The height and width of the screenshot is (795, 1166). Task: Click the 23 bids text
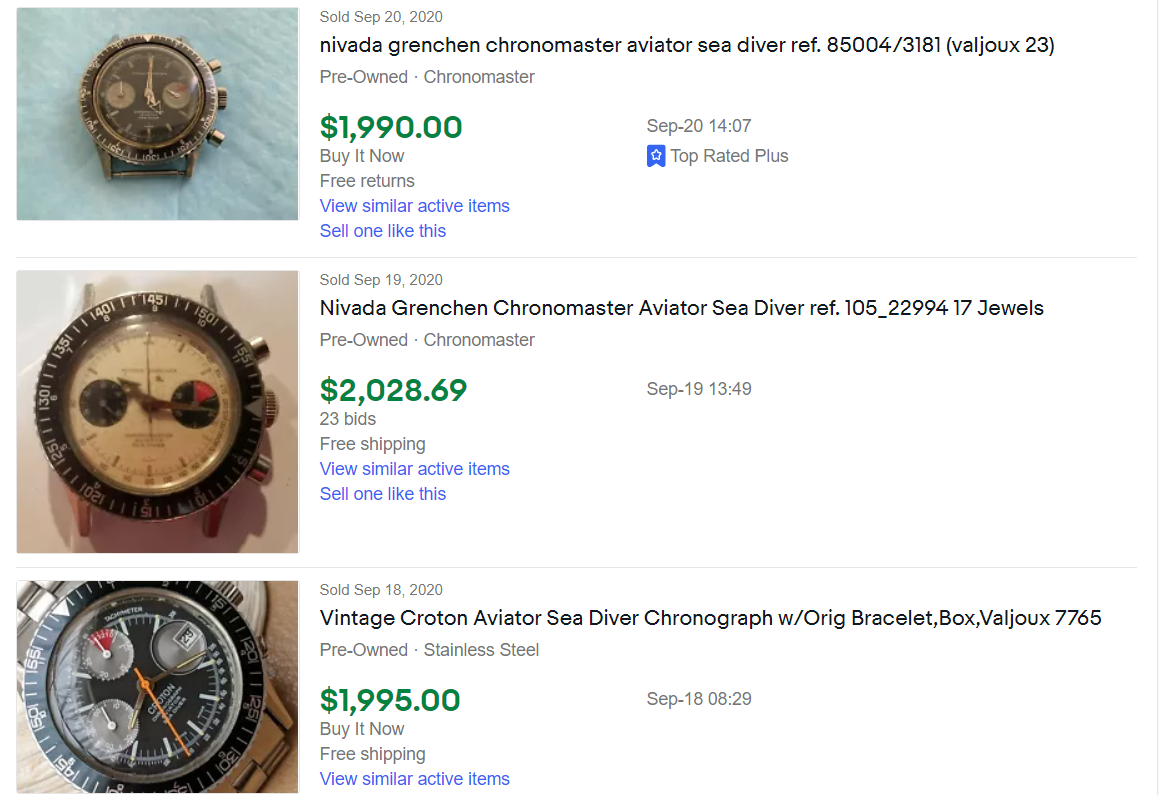[x=347, y=419]
